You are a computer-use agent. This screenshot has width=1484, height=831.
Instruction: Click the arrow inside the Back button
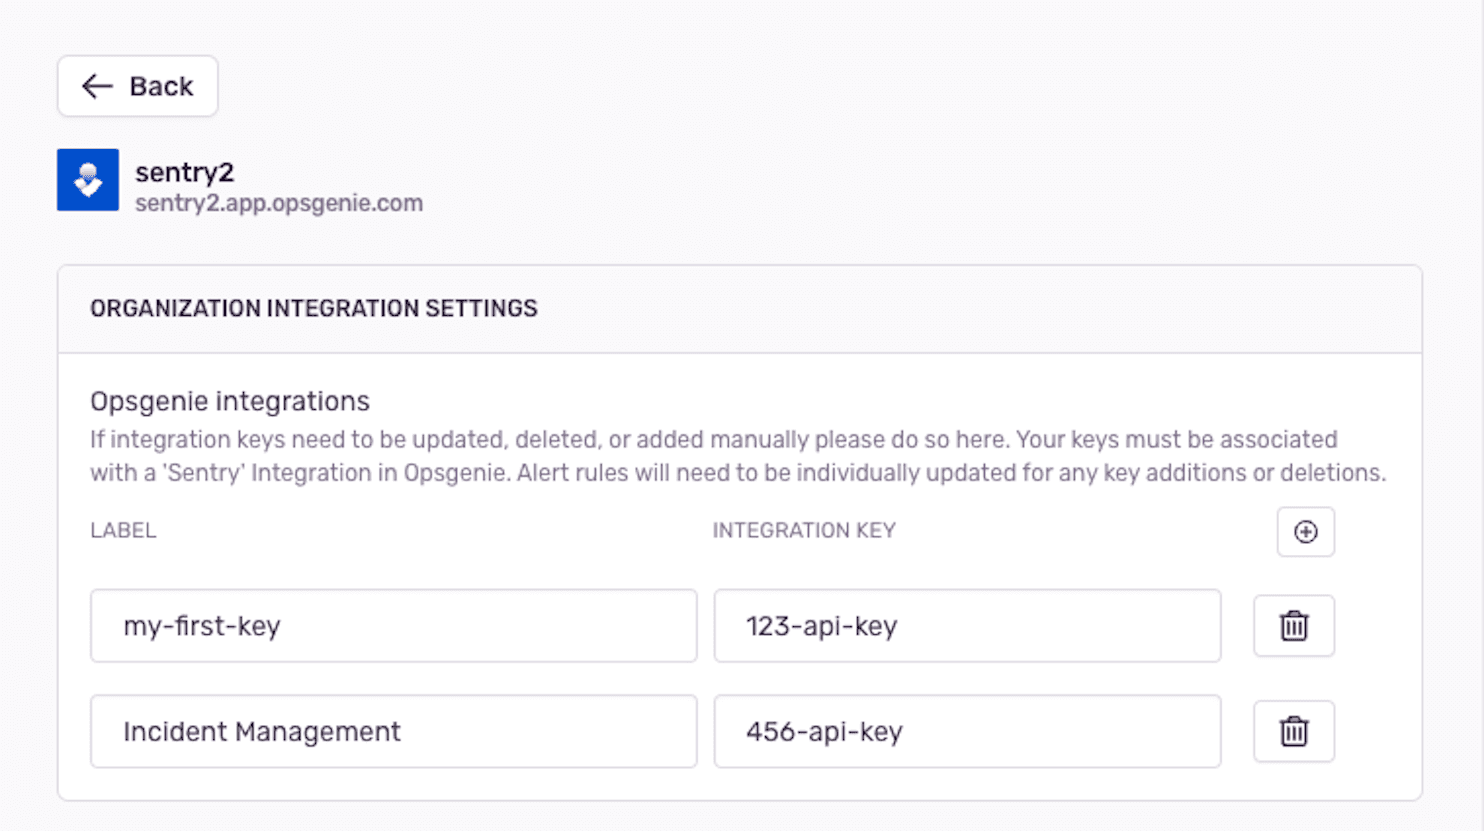point(96,86)
